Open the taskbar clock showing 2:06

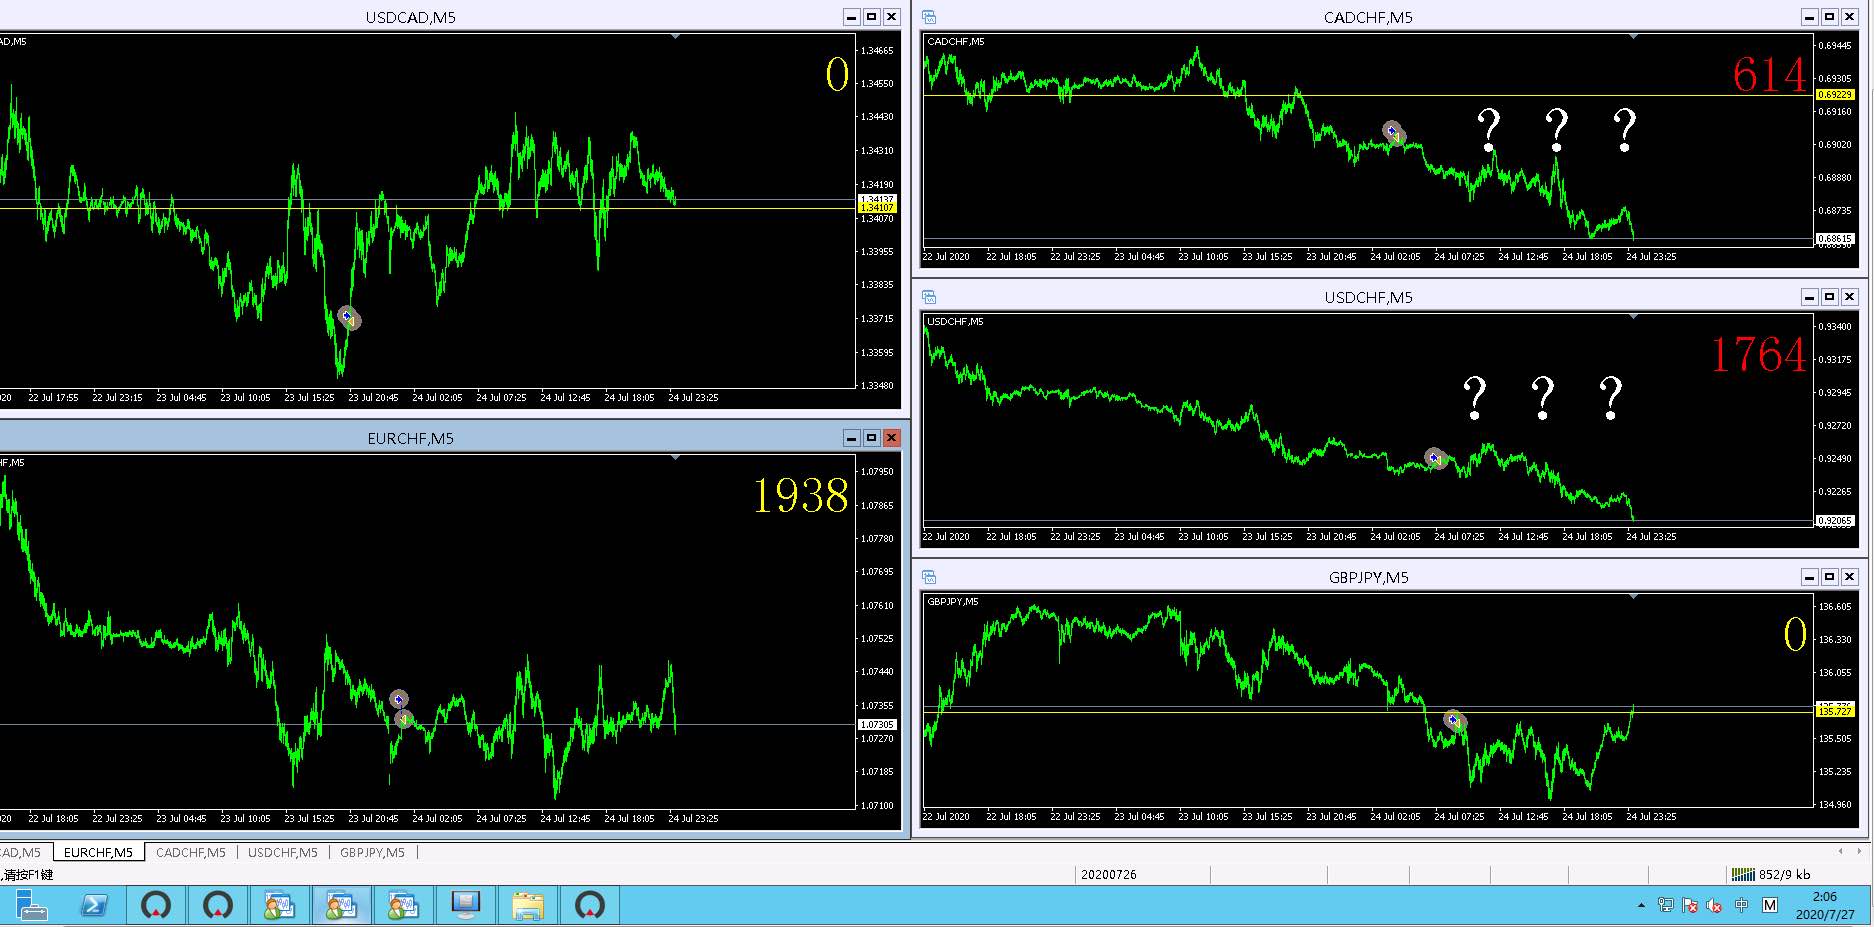[1825, 905]
